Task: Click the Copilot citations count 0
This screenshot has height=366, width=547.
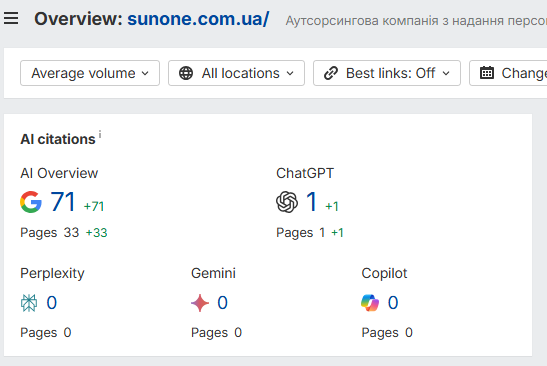Action: (393, 302)
